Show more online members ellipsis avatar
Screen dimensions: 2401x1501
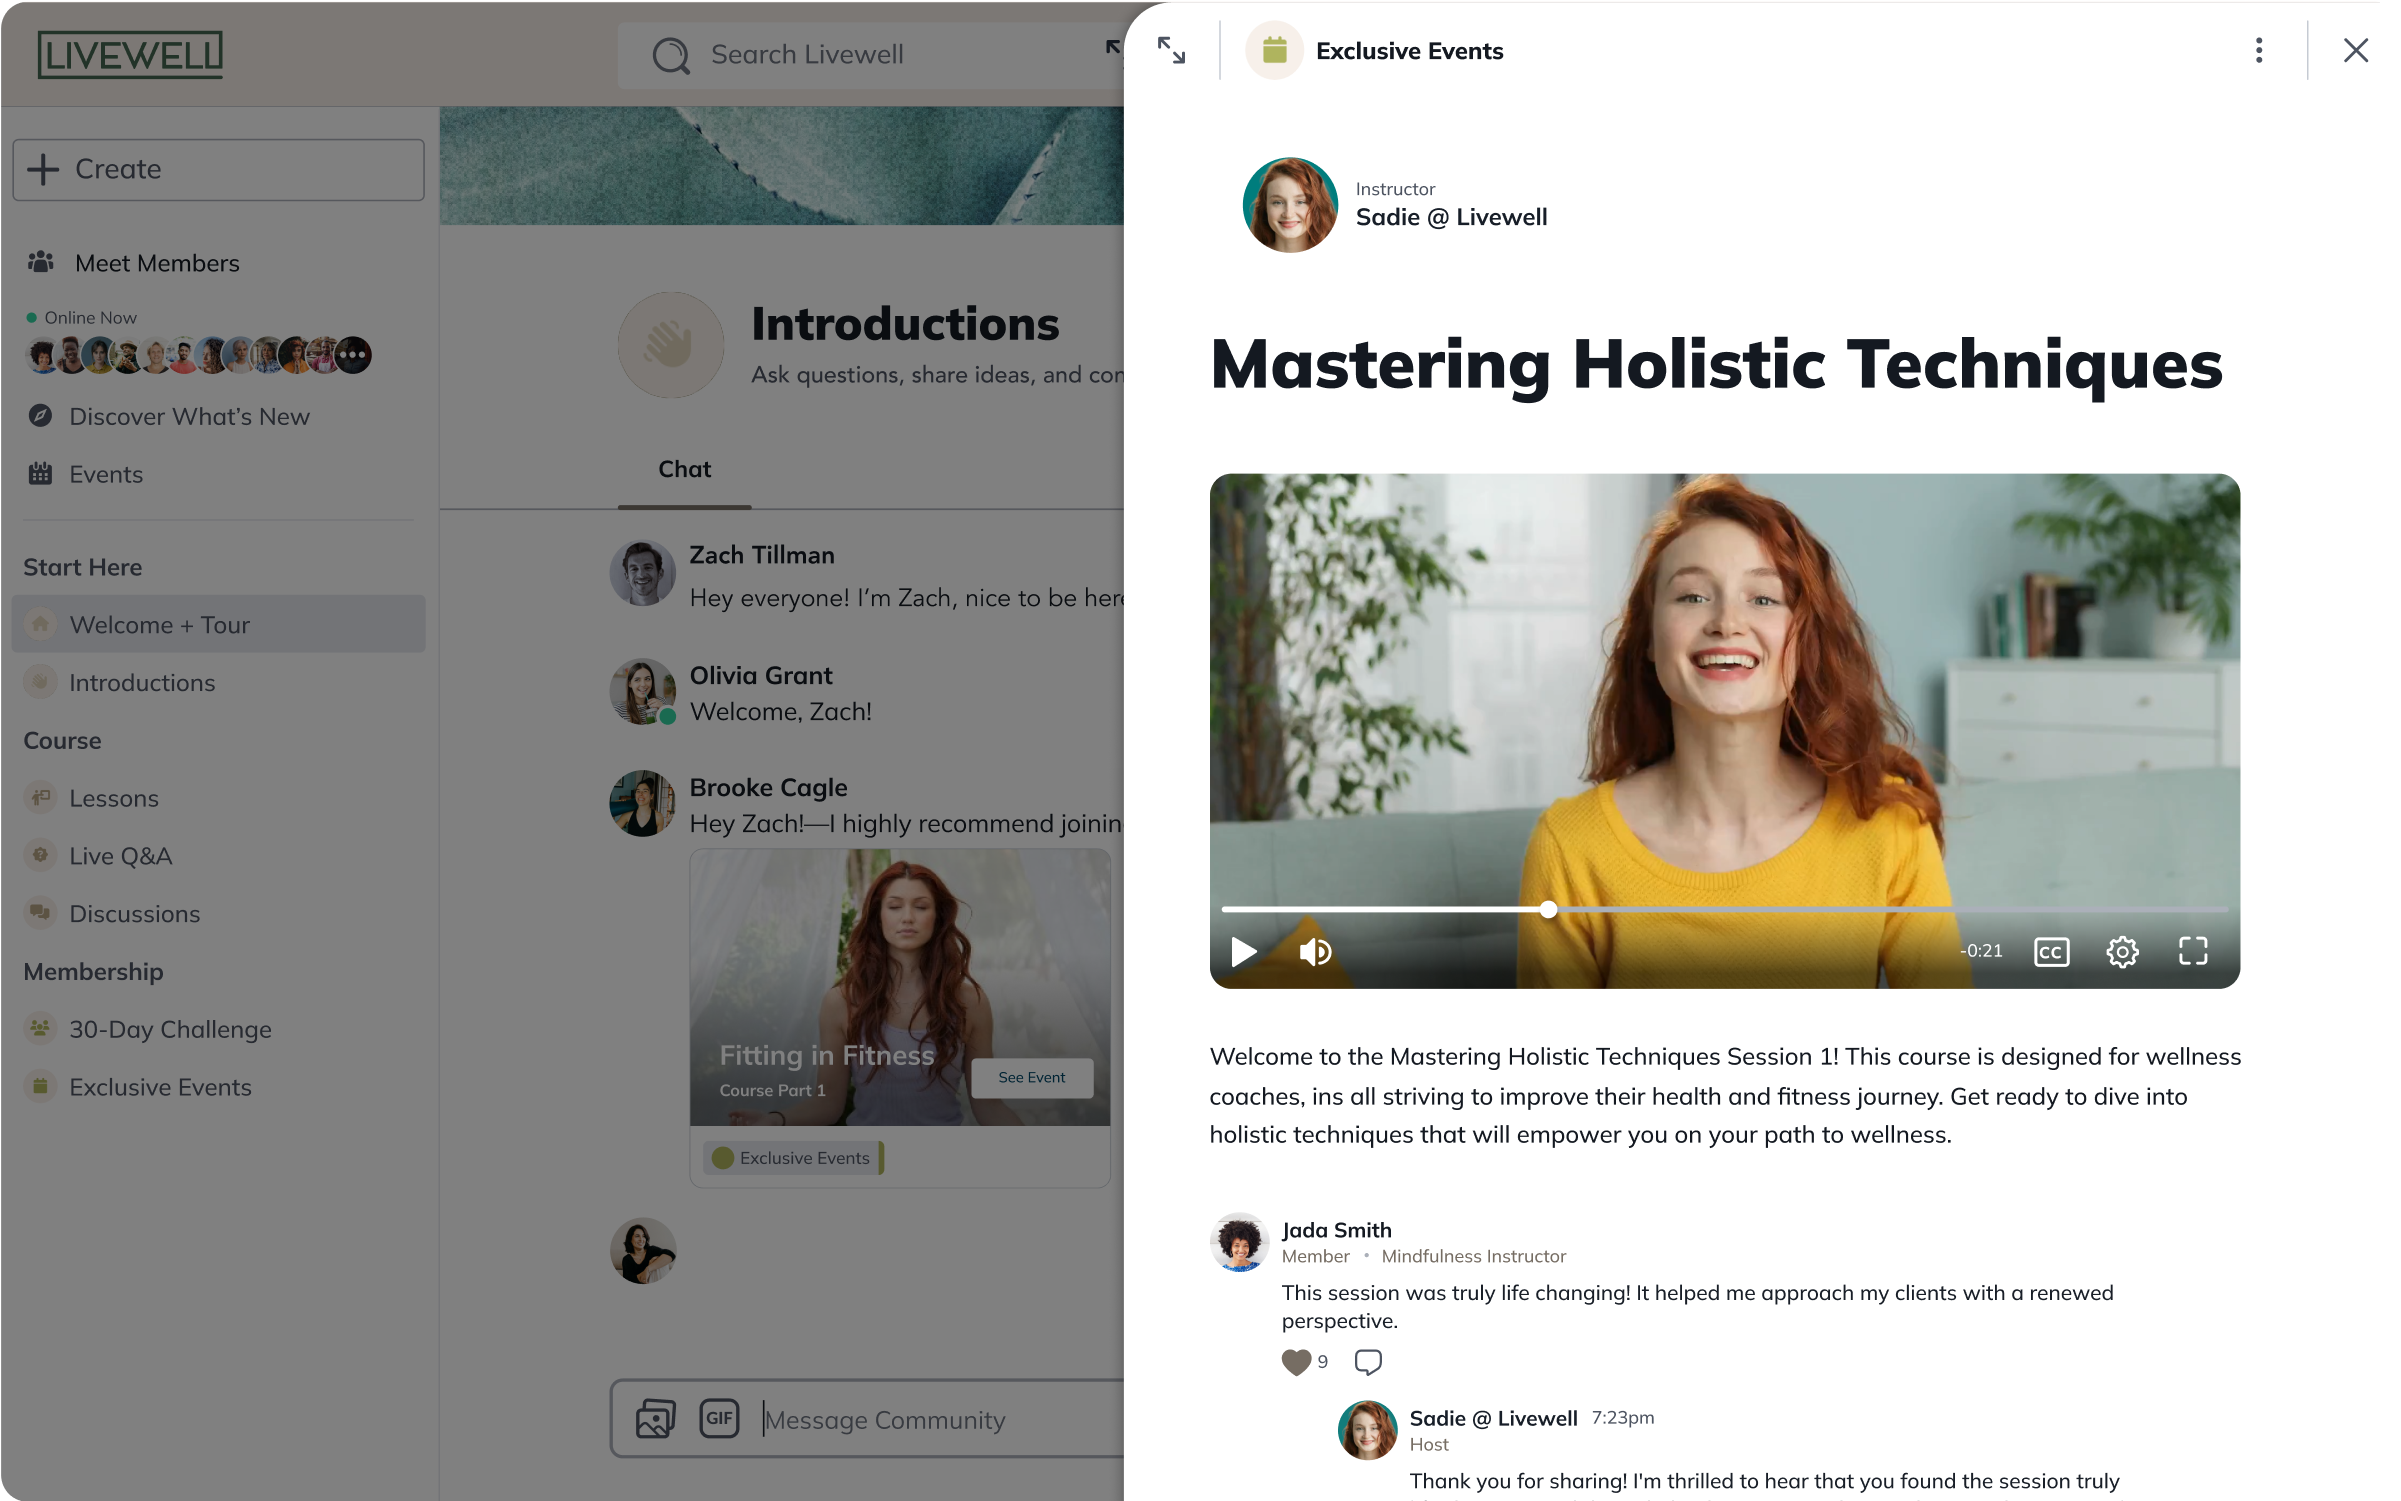point(353,355)
